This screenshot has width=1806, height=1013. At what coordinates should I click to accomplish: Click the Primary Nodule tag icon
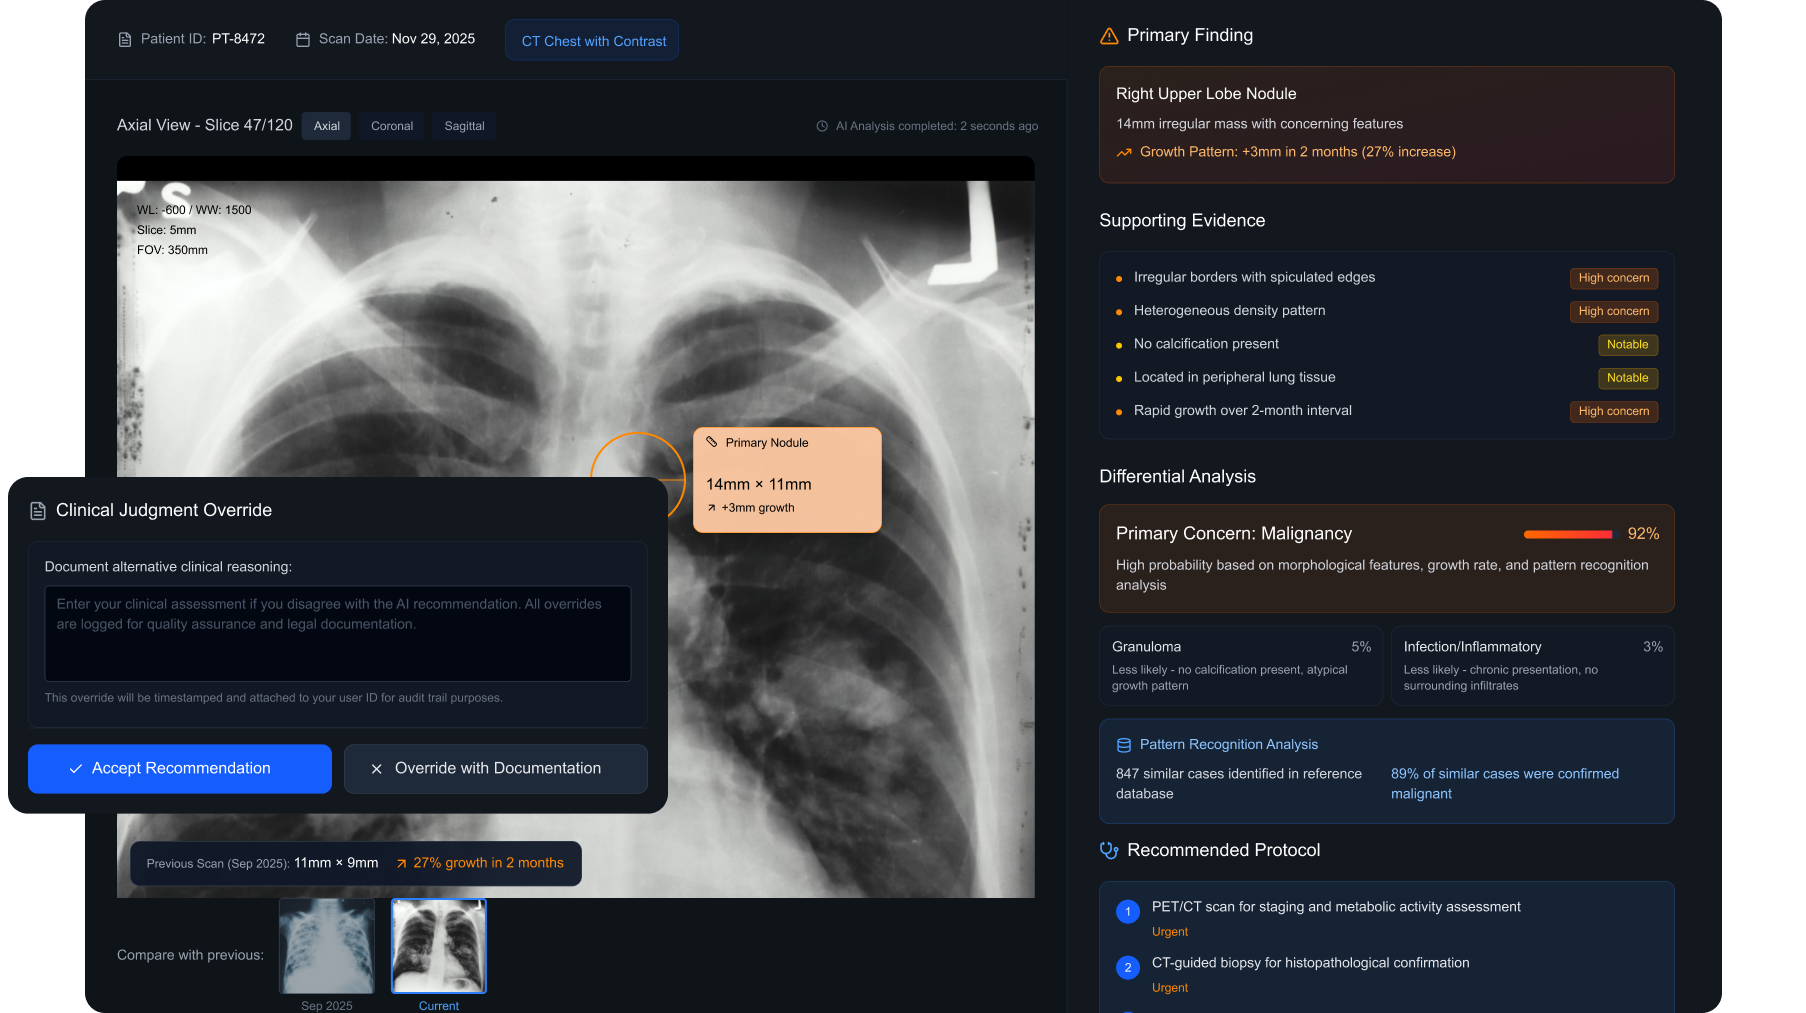712,442
